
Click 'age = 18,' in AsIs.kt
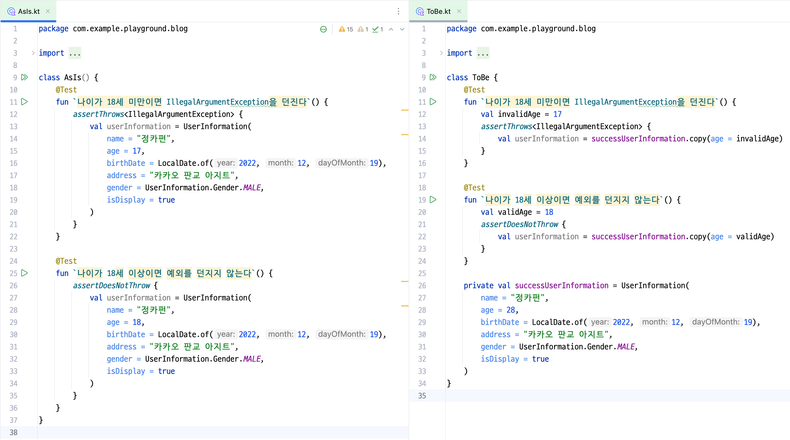125,322
